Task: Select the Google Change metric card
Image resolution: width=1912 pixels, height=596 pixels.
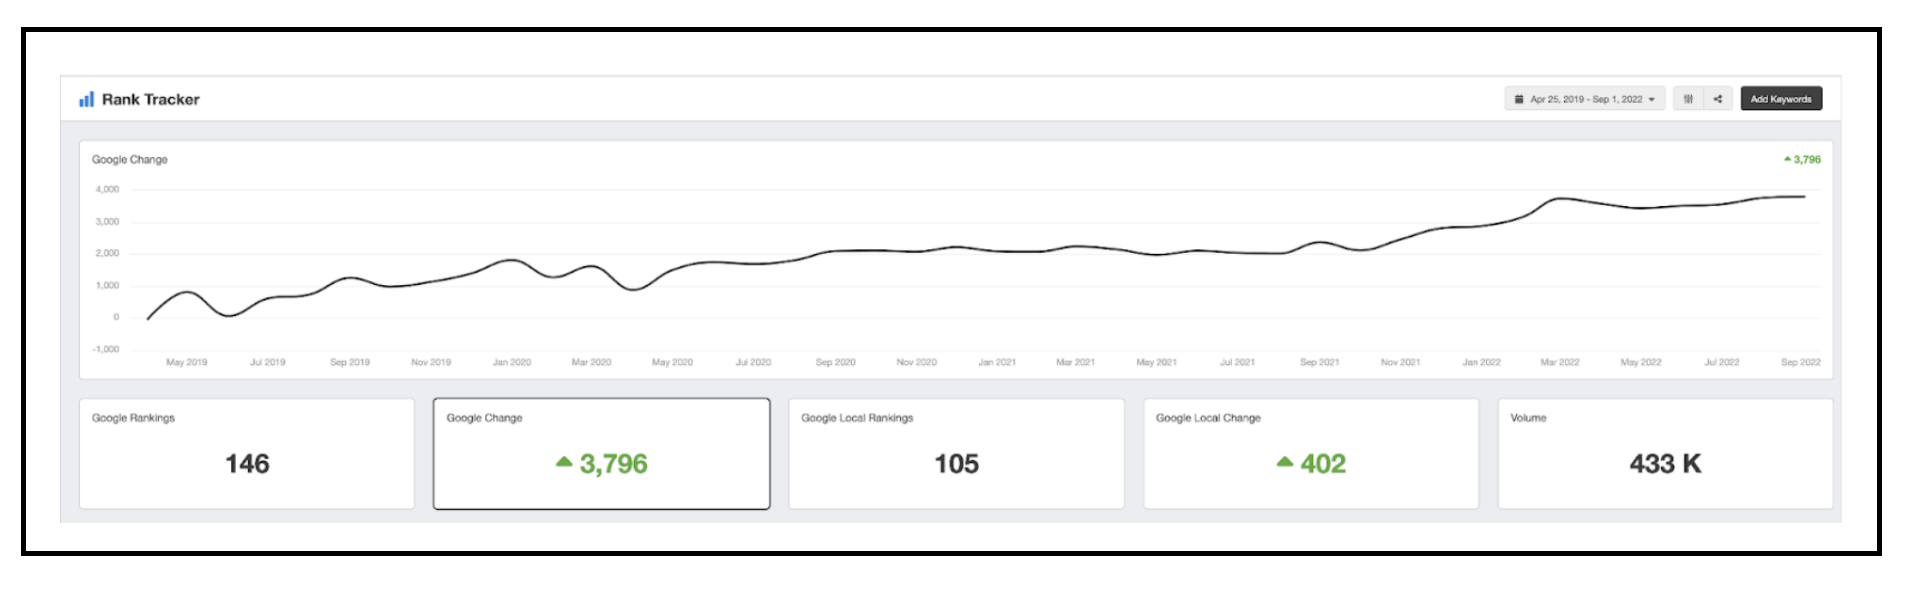Action: pyautogui.click(x=601, y=454)
